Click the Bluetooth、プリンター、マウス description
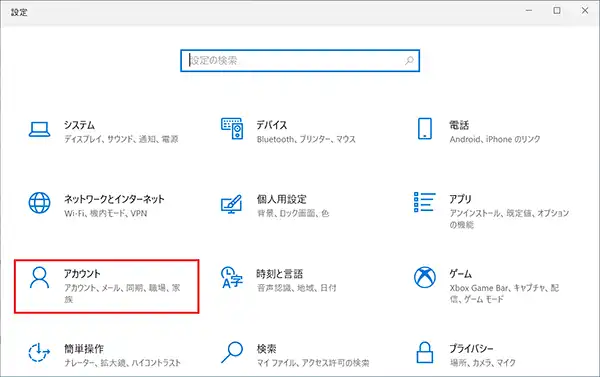The image size is (600, 377). click(306, 139)
